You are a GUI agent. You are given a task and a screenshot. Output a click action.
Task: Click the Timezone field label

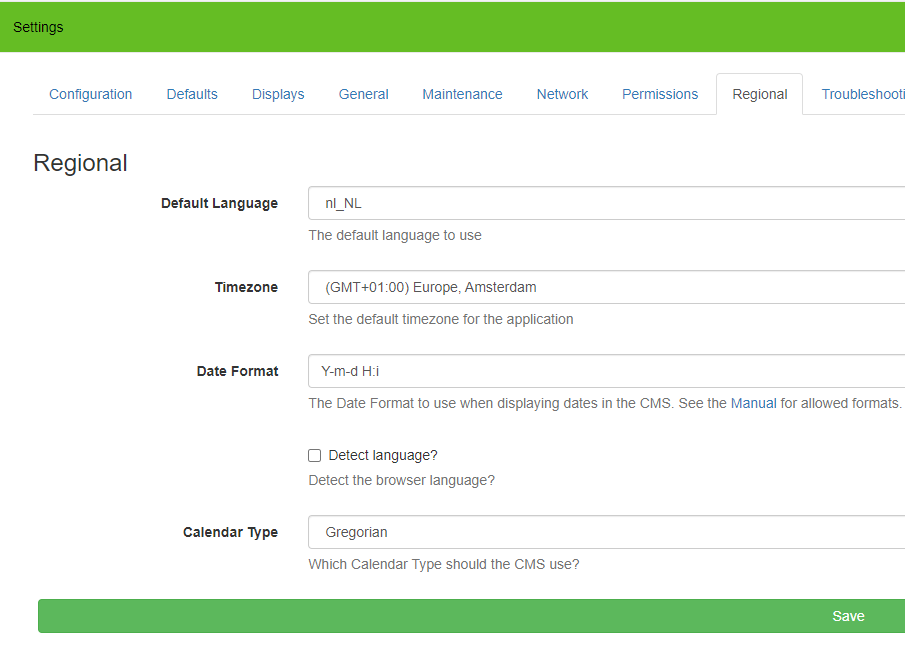246,287
